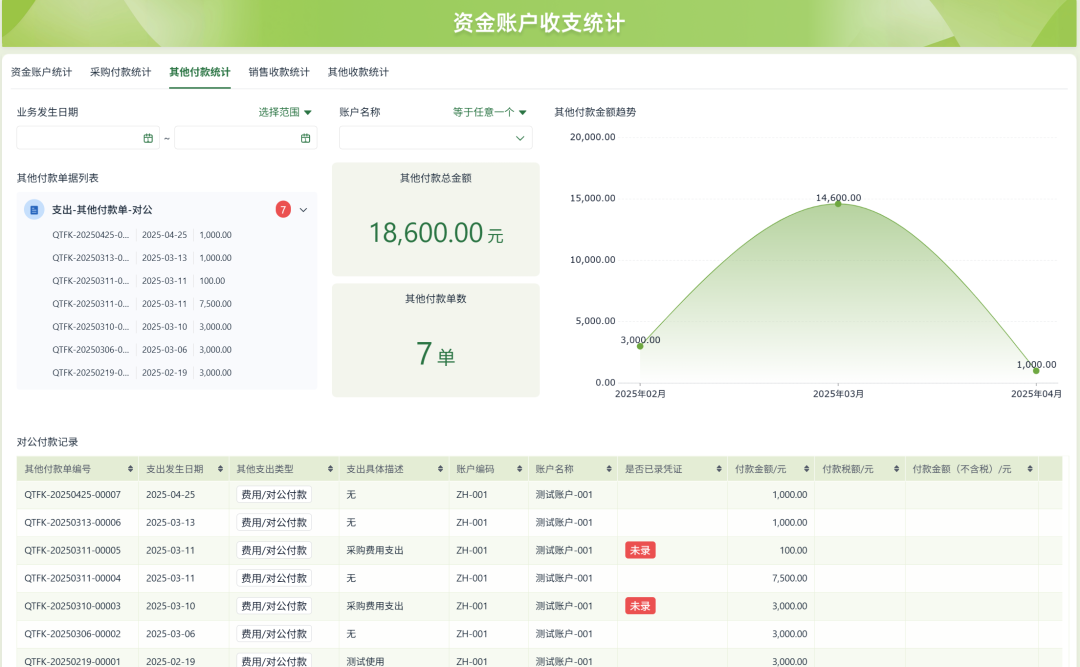Sort table by 账户编码 sort icon
The image size is (1080, 667).
click(519, 469)
